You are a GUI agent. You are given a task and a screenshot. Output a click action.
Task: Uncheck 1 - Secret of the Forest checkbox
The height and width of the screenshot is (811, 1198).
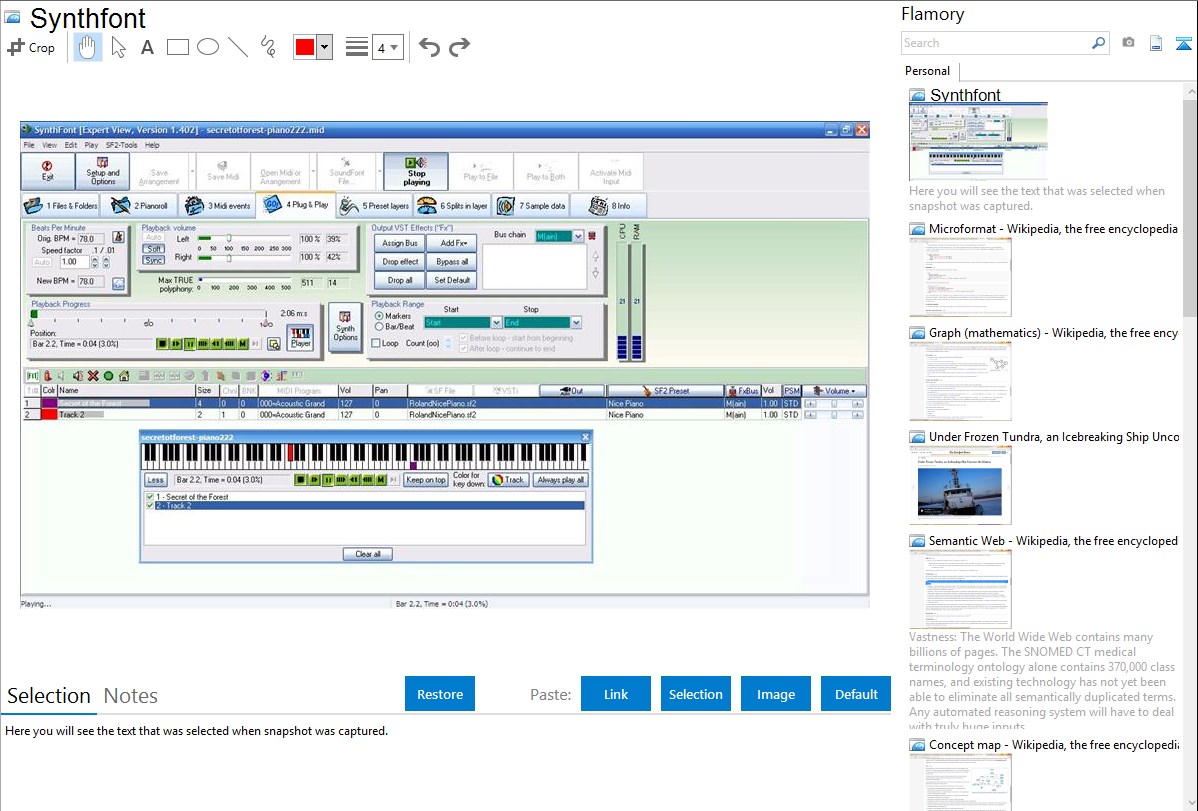coord(150,497)
